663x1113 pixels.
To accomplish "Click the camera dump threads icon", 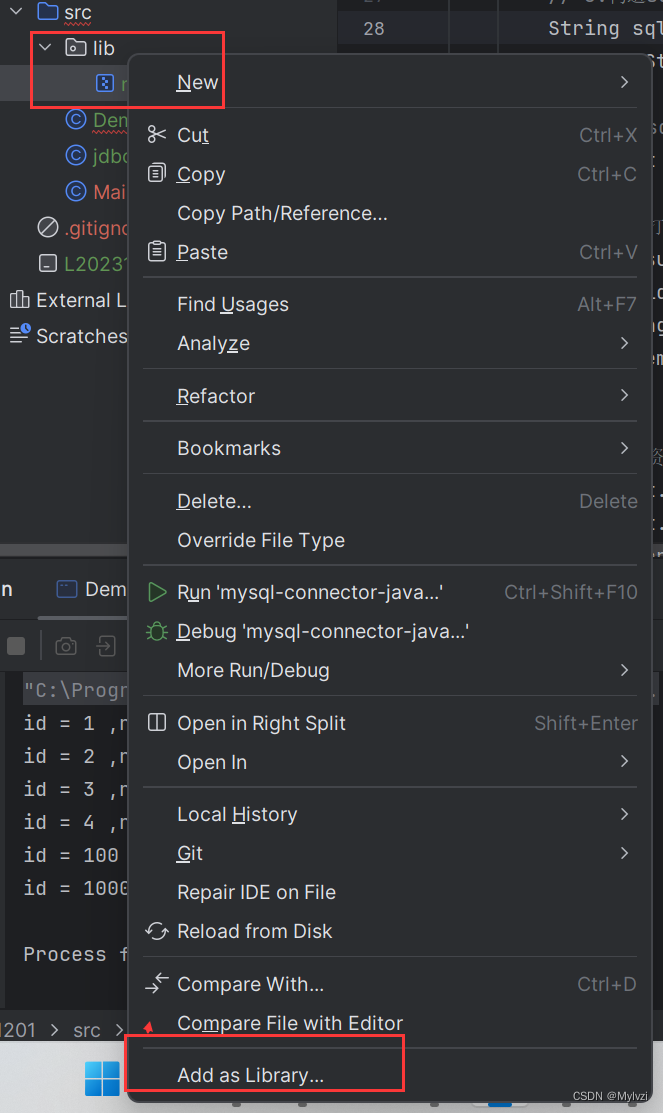I will coord(66,645).
